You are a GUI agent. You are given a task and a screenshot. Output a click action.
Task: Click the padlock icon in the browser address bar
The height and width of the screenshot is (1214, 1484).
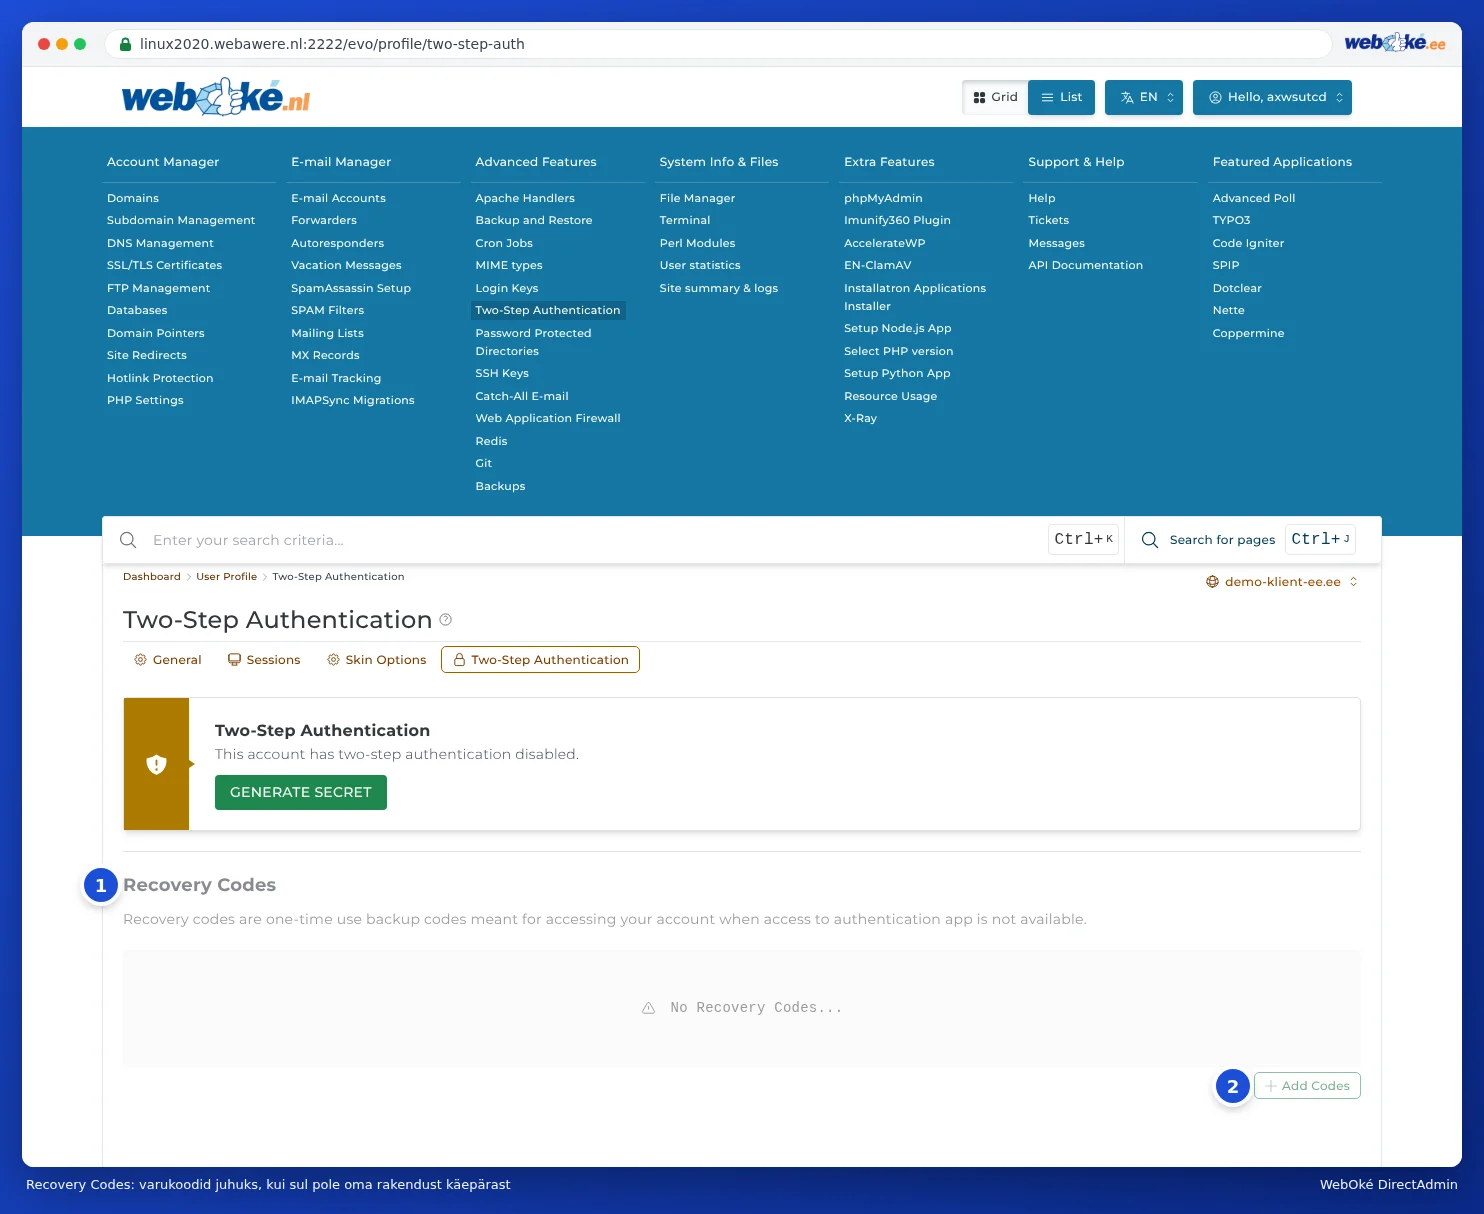[x=125, y=44]
